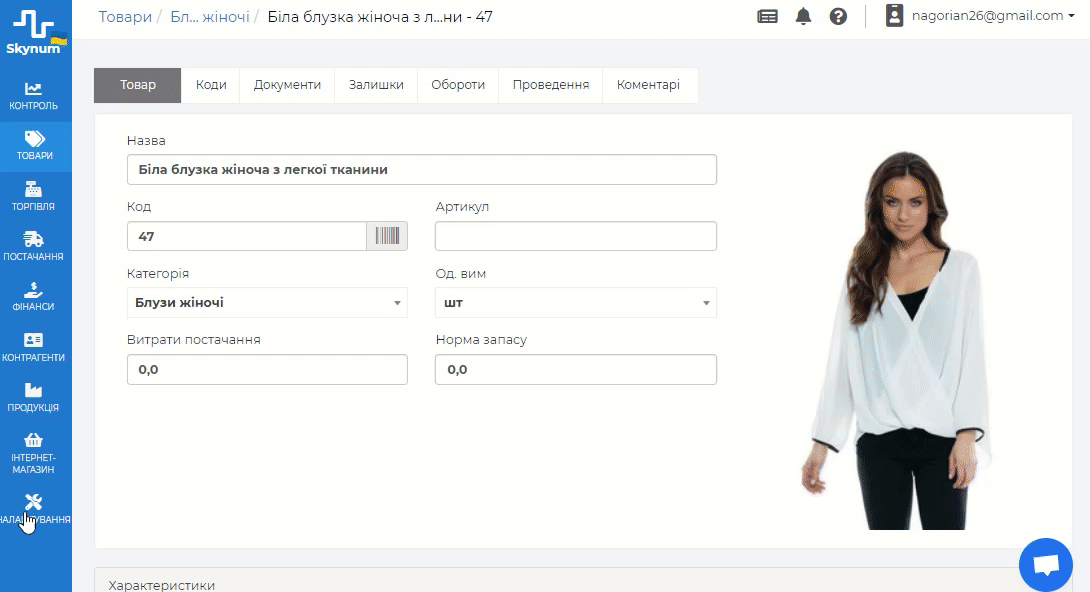Click the Бл... жіночі breadcrumb link
Image resolution: width=1090 pixels, height=592 pixels.
pyautogui.click(x=210, y=17)
